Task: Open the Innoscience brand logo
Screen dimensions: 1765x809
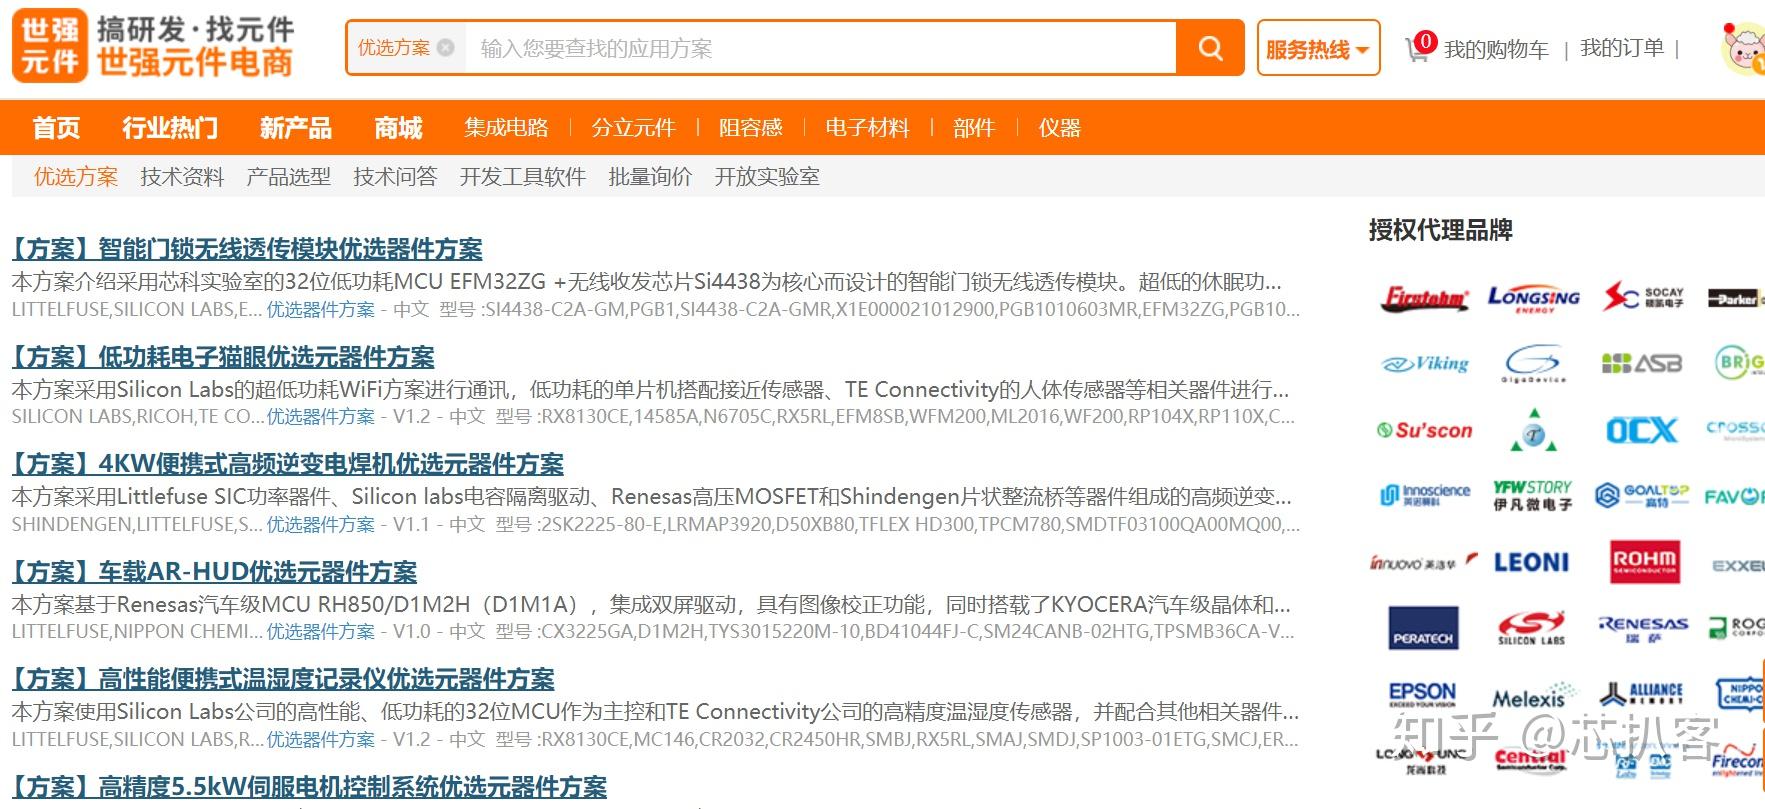Action: point(1425,494)
